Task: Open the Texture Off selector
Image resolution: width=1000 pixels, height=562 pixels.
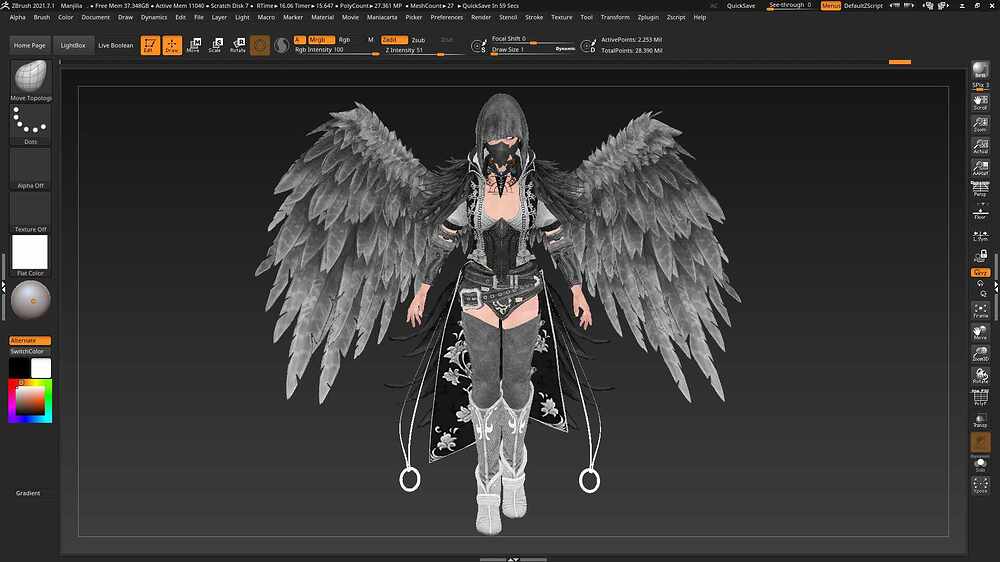Action: point(30,212)
